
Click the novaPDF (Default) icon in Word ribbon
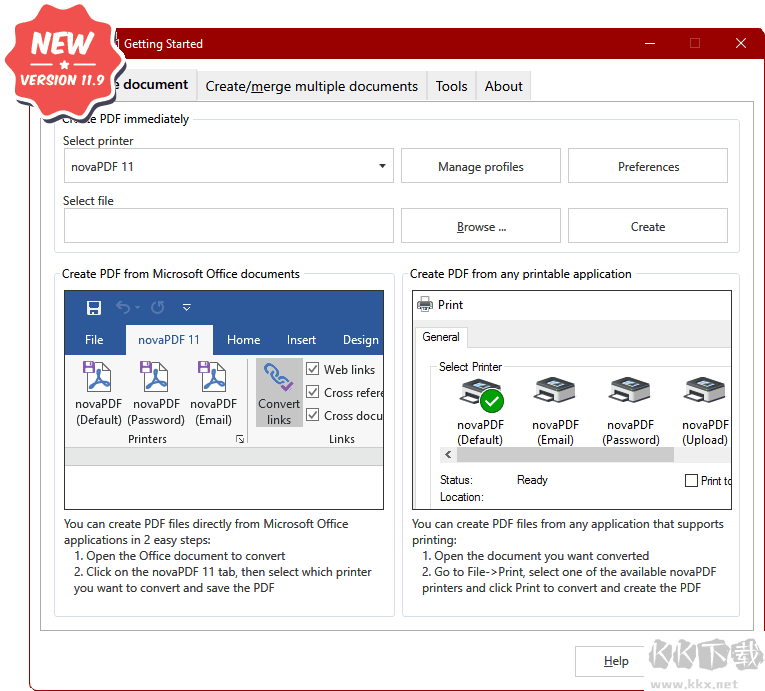99,378
